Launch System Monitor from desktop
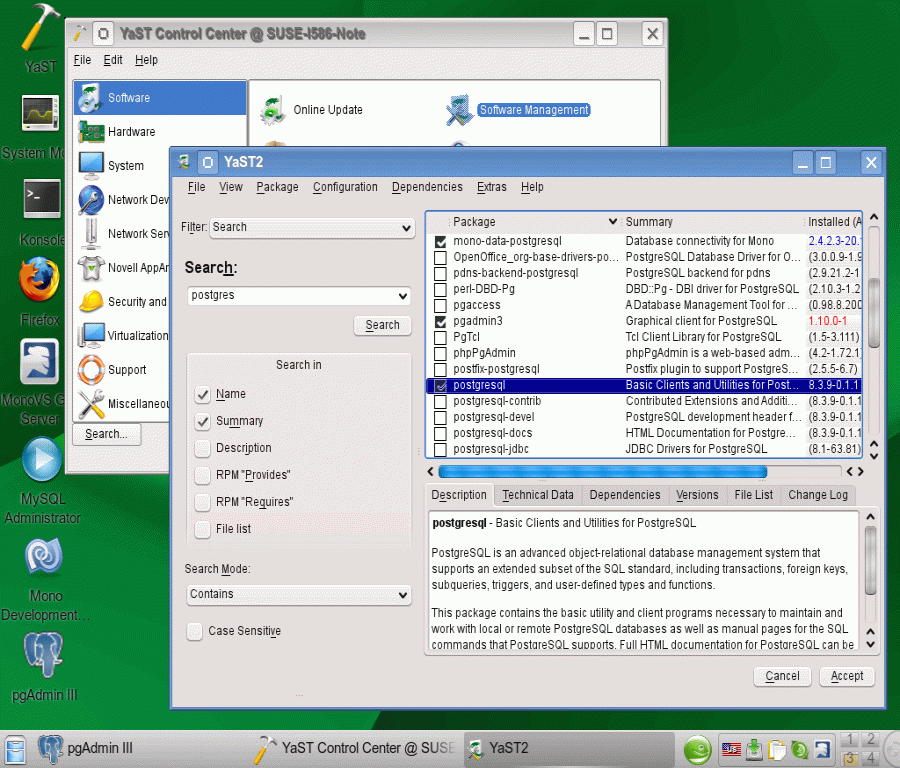Image resolution: width=900 pixels, height=768 pixels. (x=40, y=113)
